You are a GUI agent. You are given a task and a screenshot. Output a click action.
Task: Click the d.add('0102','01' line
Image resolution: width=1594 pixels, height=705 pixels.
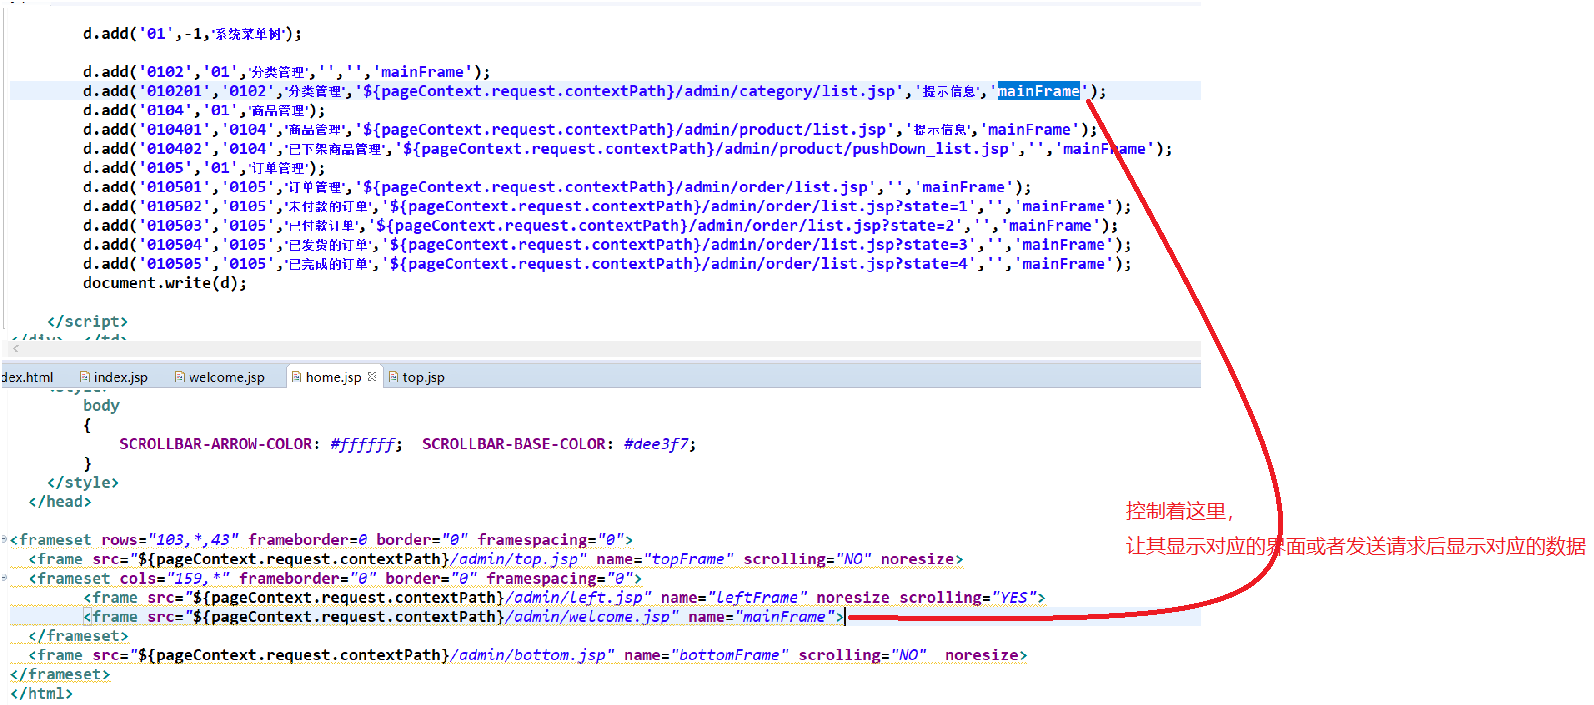click(x=287, y=72)
